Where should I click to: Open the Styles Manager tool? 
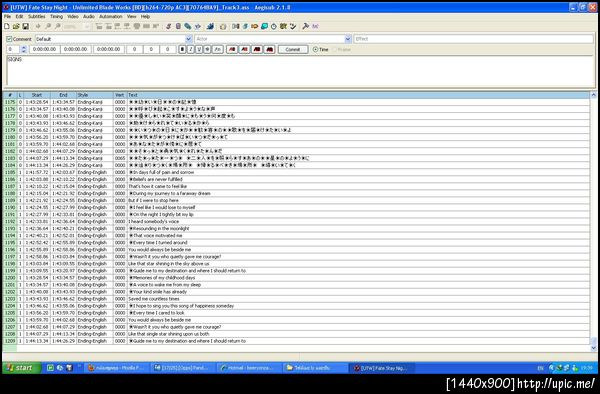coord(168,26)
